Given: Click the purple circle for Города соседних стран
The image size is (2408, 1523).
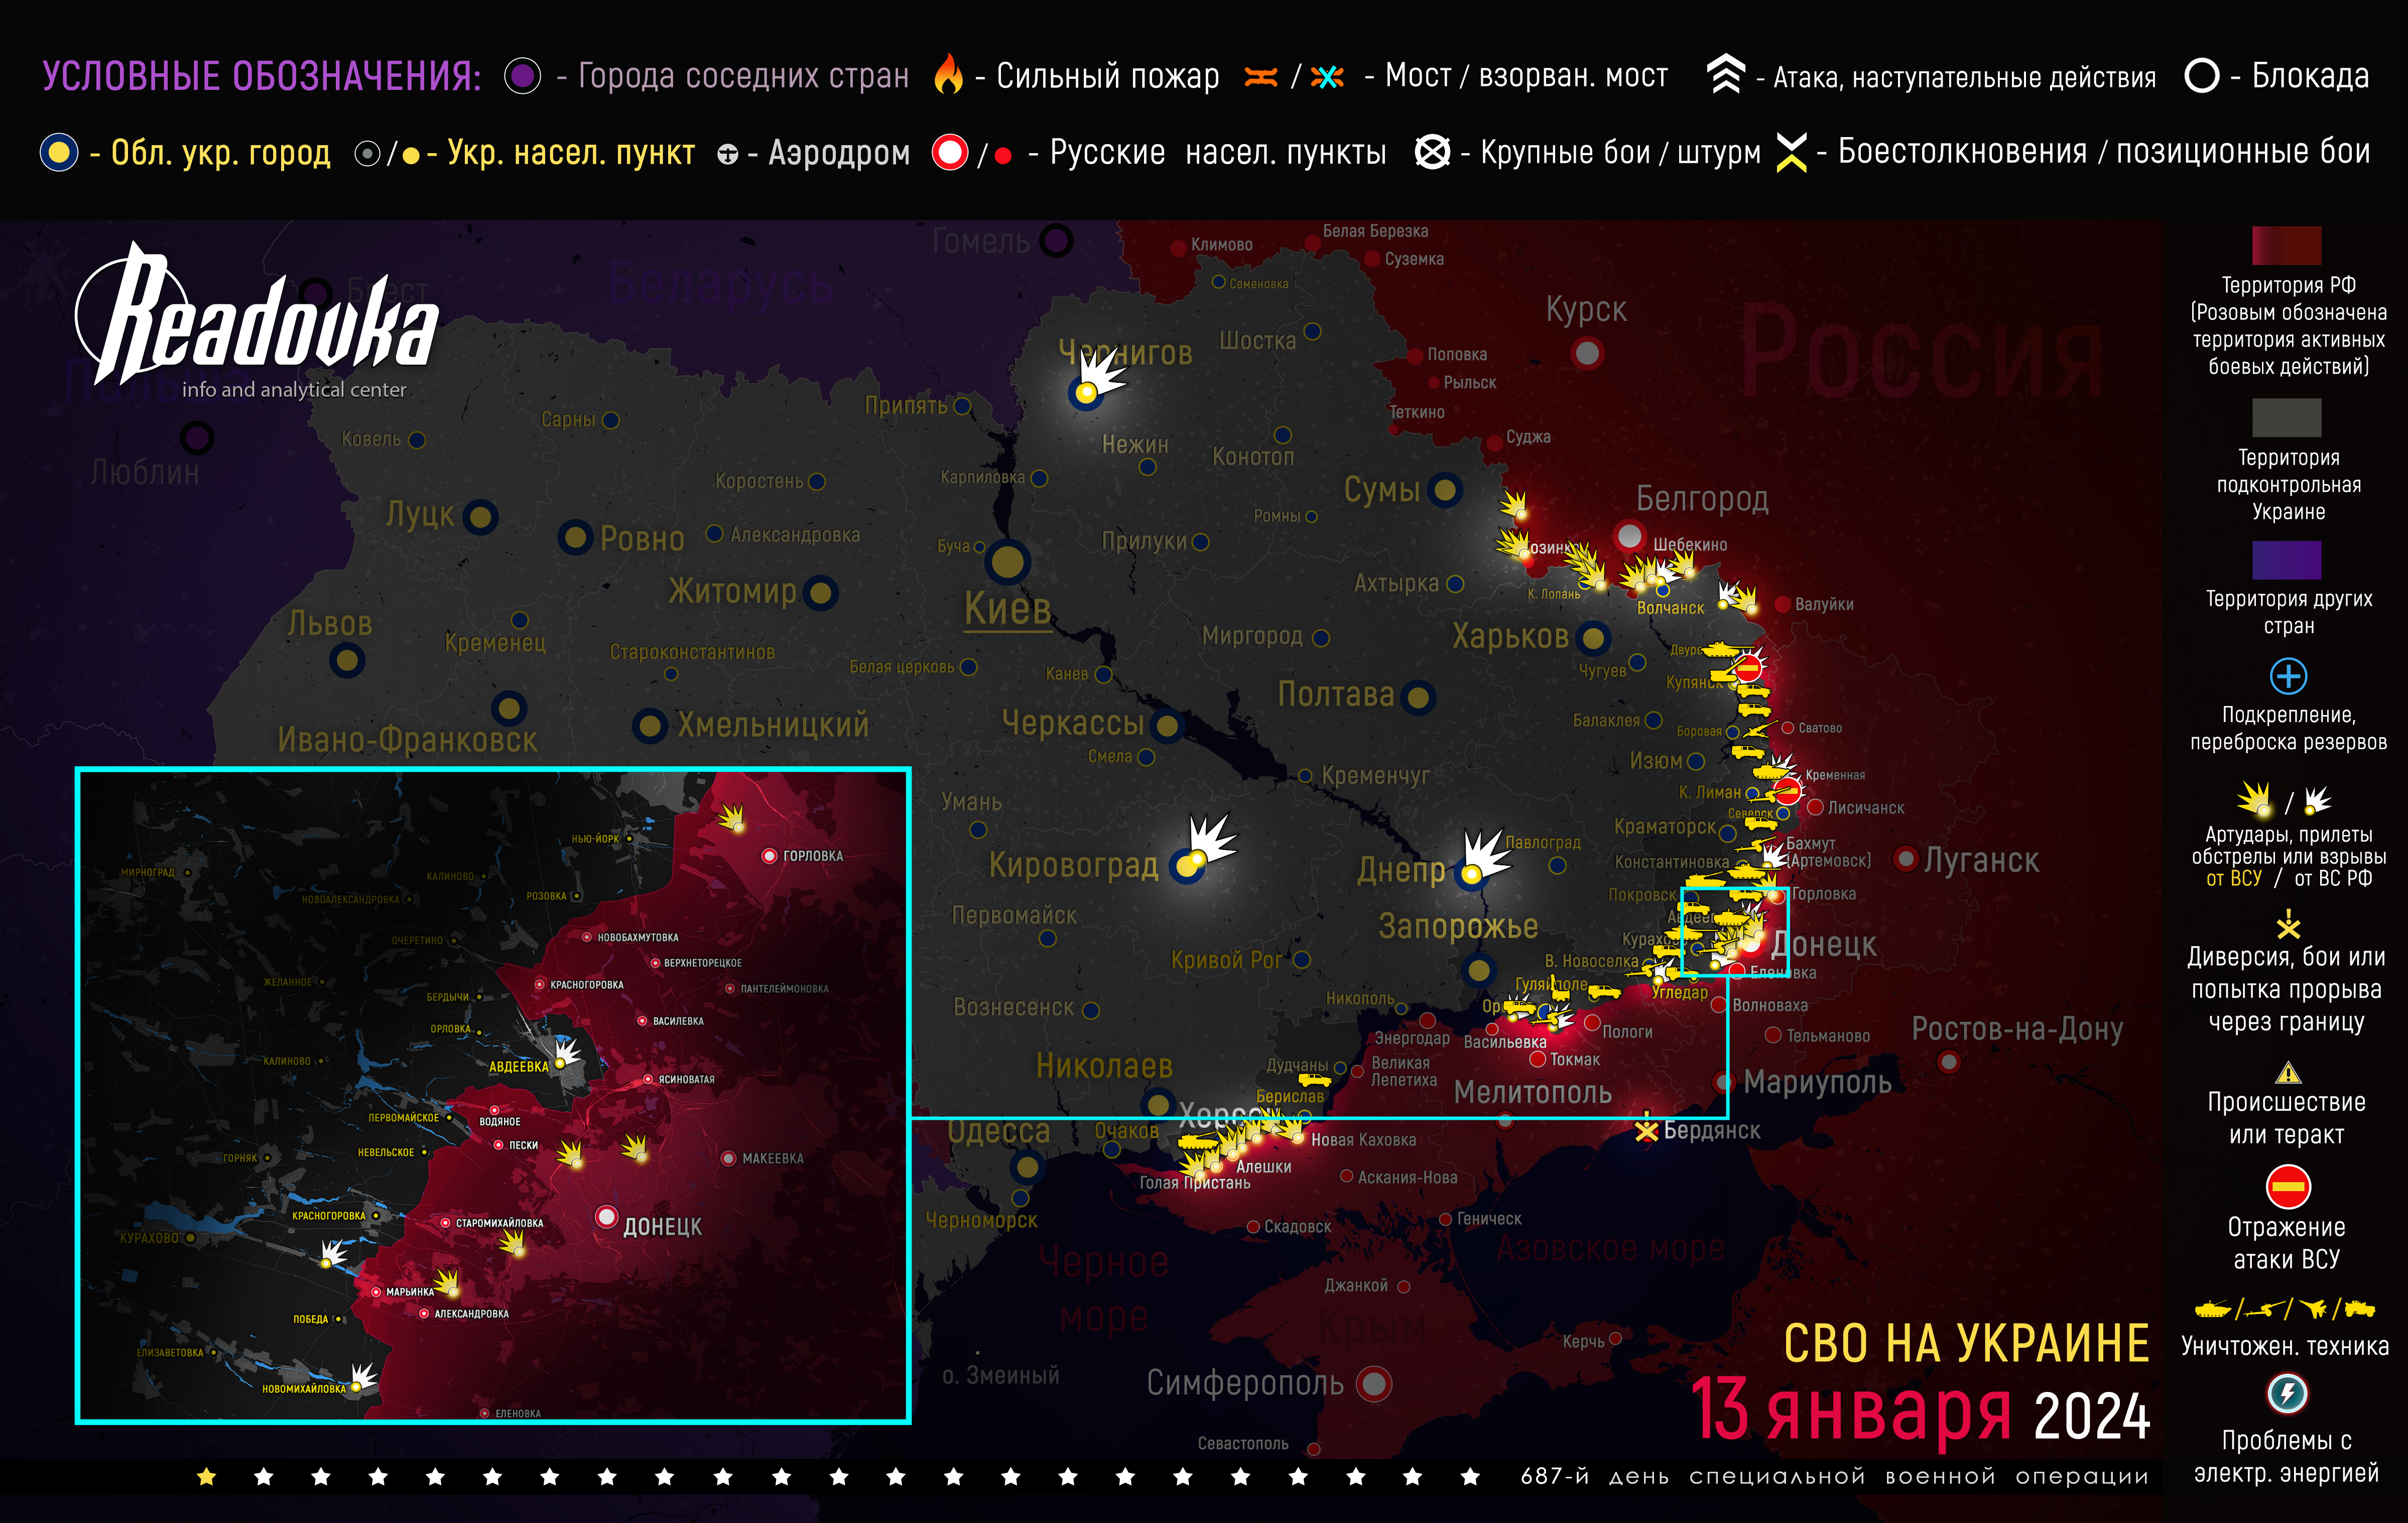Looking at the screenshot, I should coord(522,76).
